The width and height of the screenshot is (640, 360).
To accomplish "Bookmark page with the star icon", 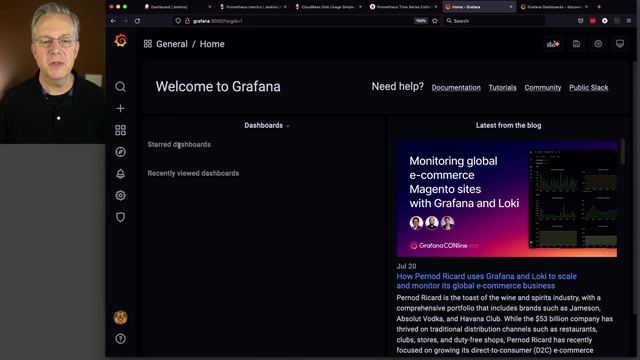I will pos(435,21).
